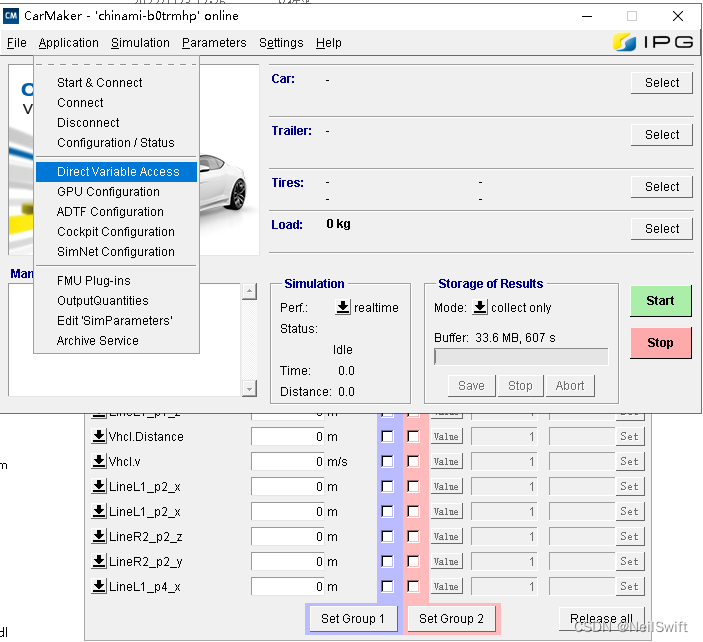Click Select button for Tires
Image resolution: width=703 pixels, height=642 pixels.
pyautogui.click(x=662, y=187)
